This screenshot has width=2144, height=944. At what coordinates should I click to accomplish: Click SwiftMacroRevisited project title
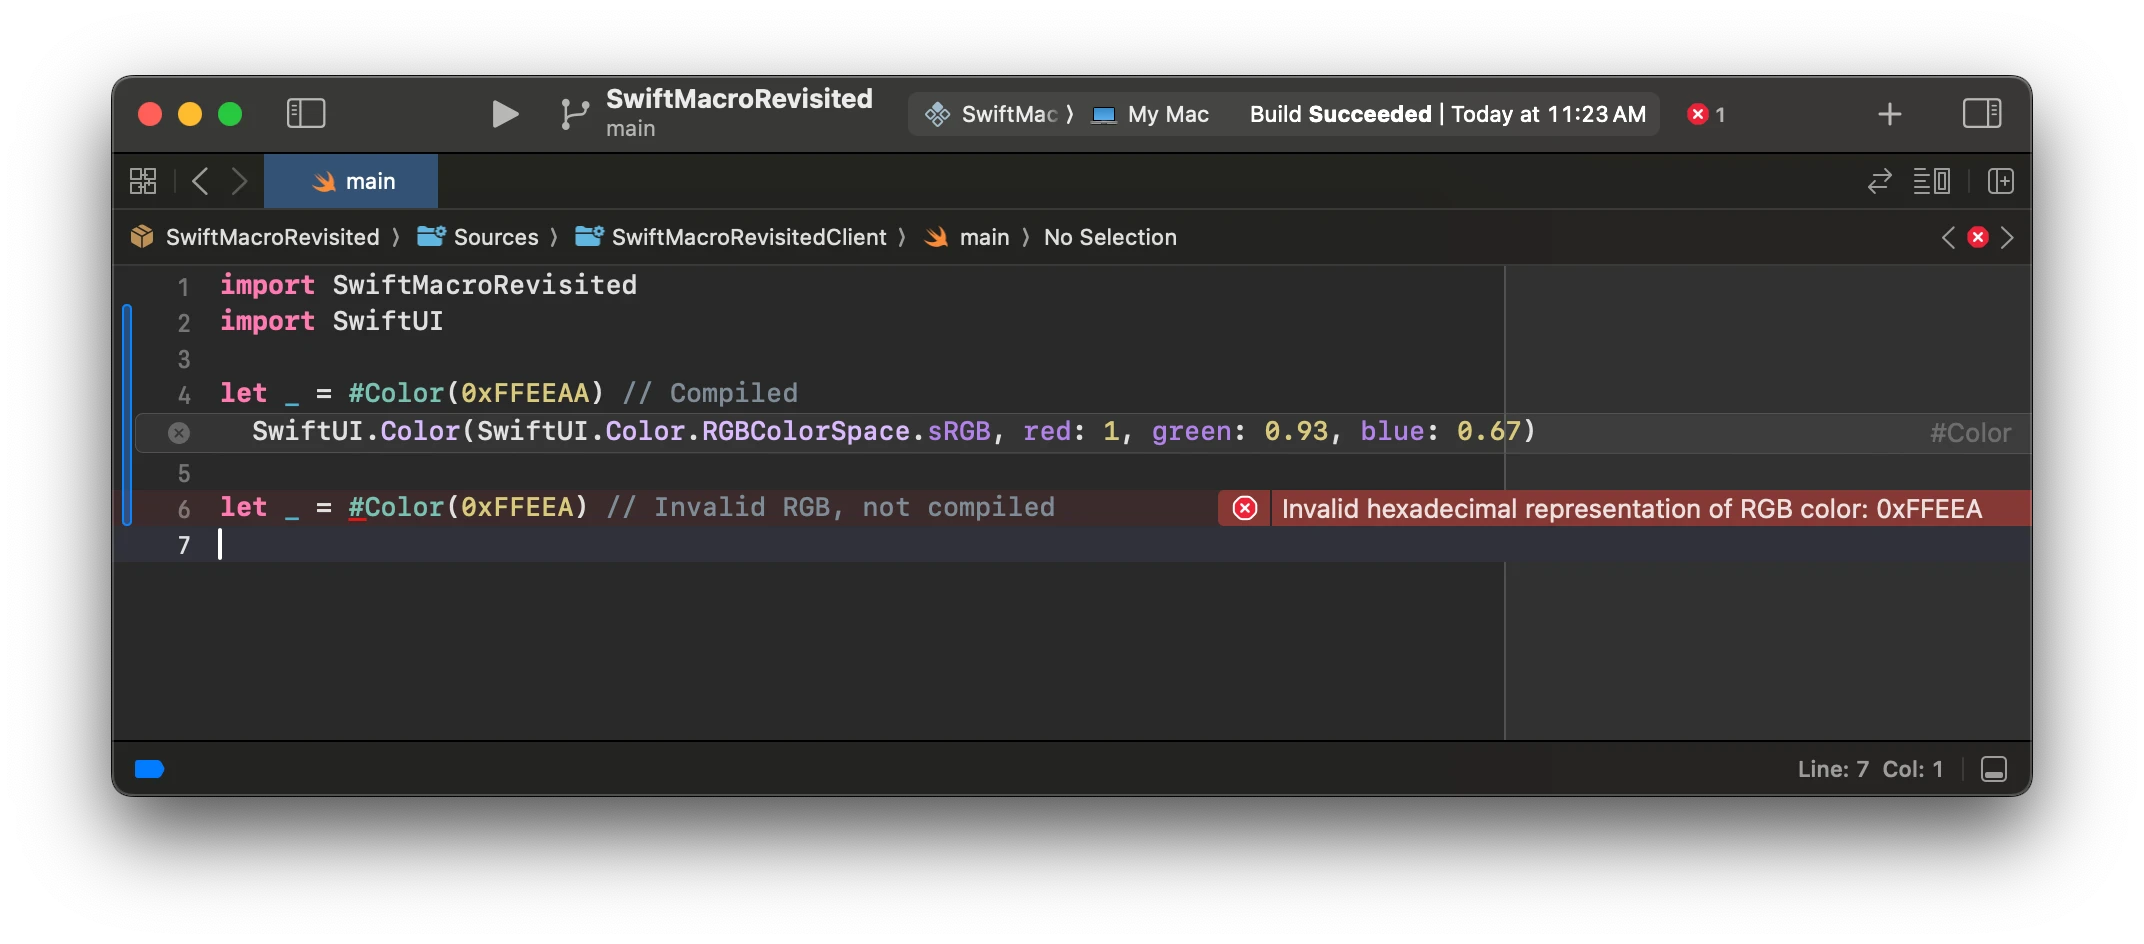[739, 98]
